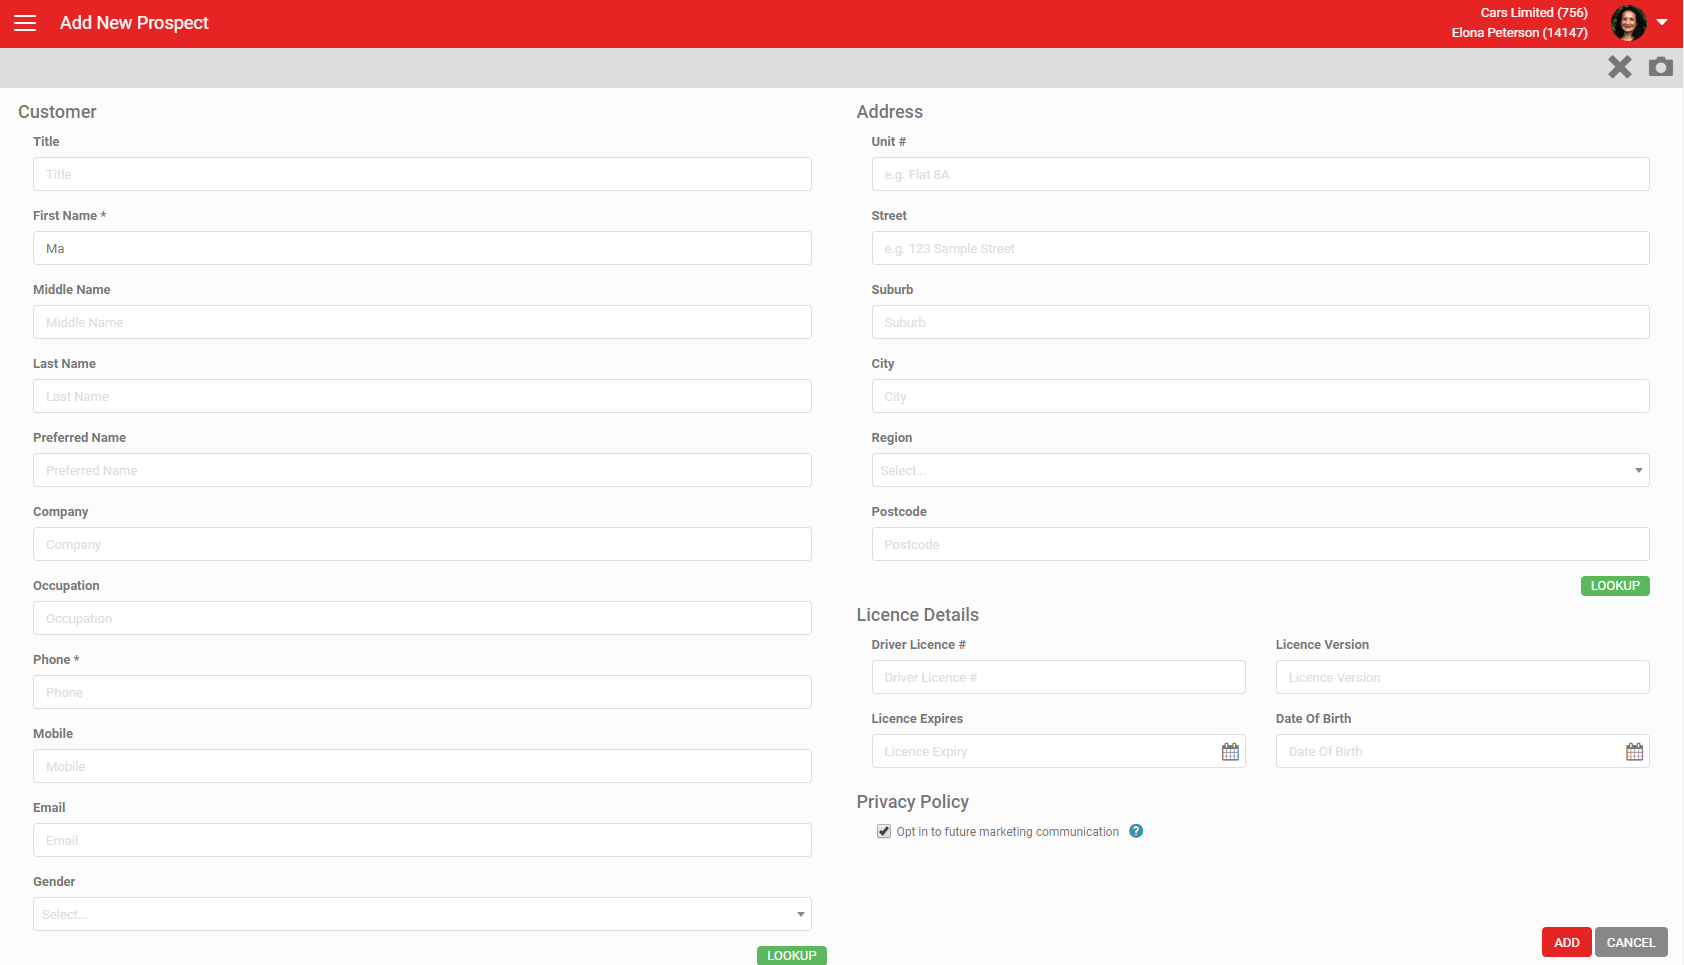The width and height of the screenshot is (1684, 965).
Task: Click the Add New Prospect title
Action: (134, 23)
